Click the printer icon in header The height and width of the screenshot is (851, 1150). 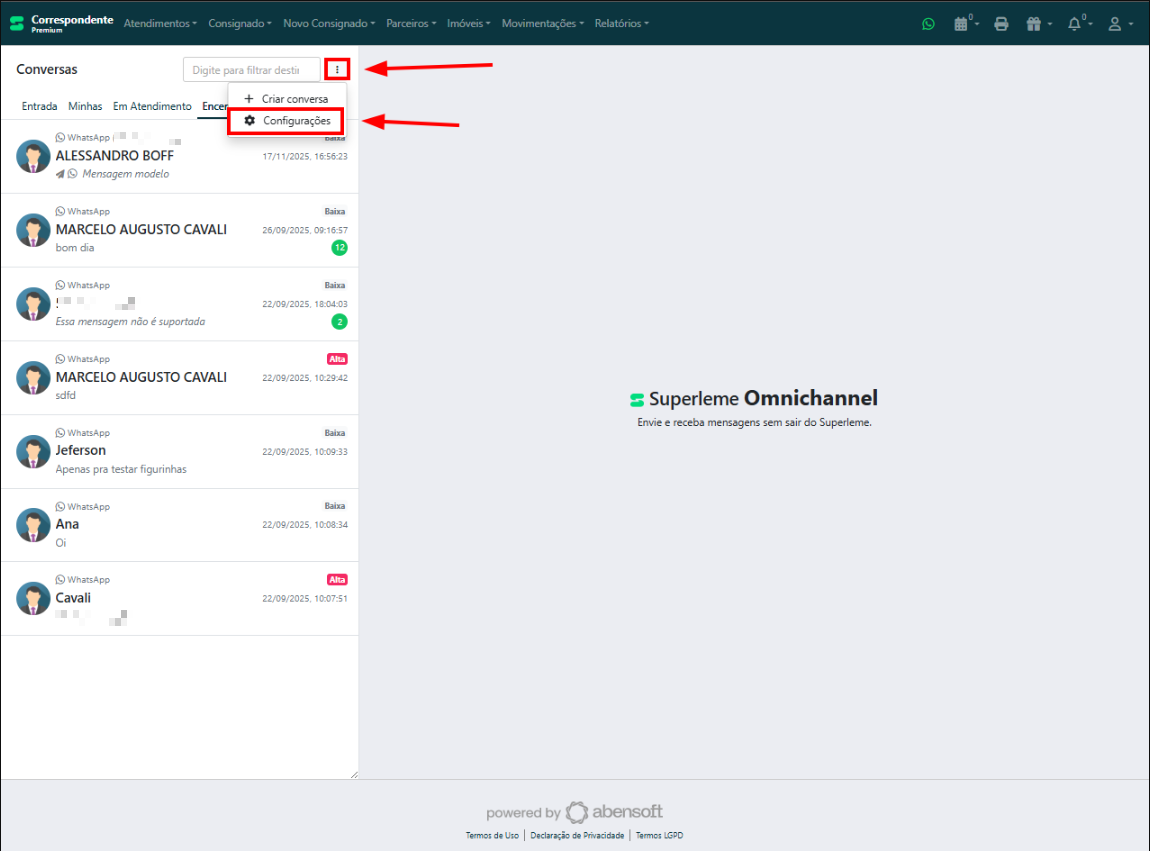[x=1001, y=24]
